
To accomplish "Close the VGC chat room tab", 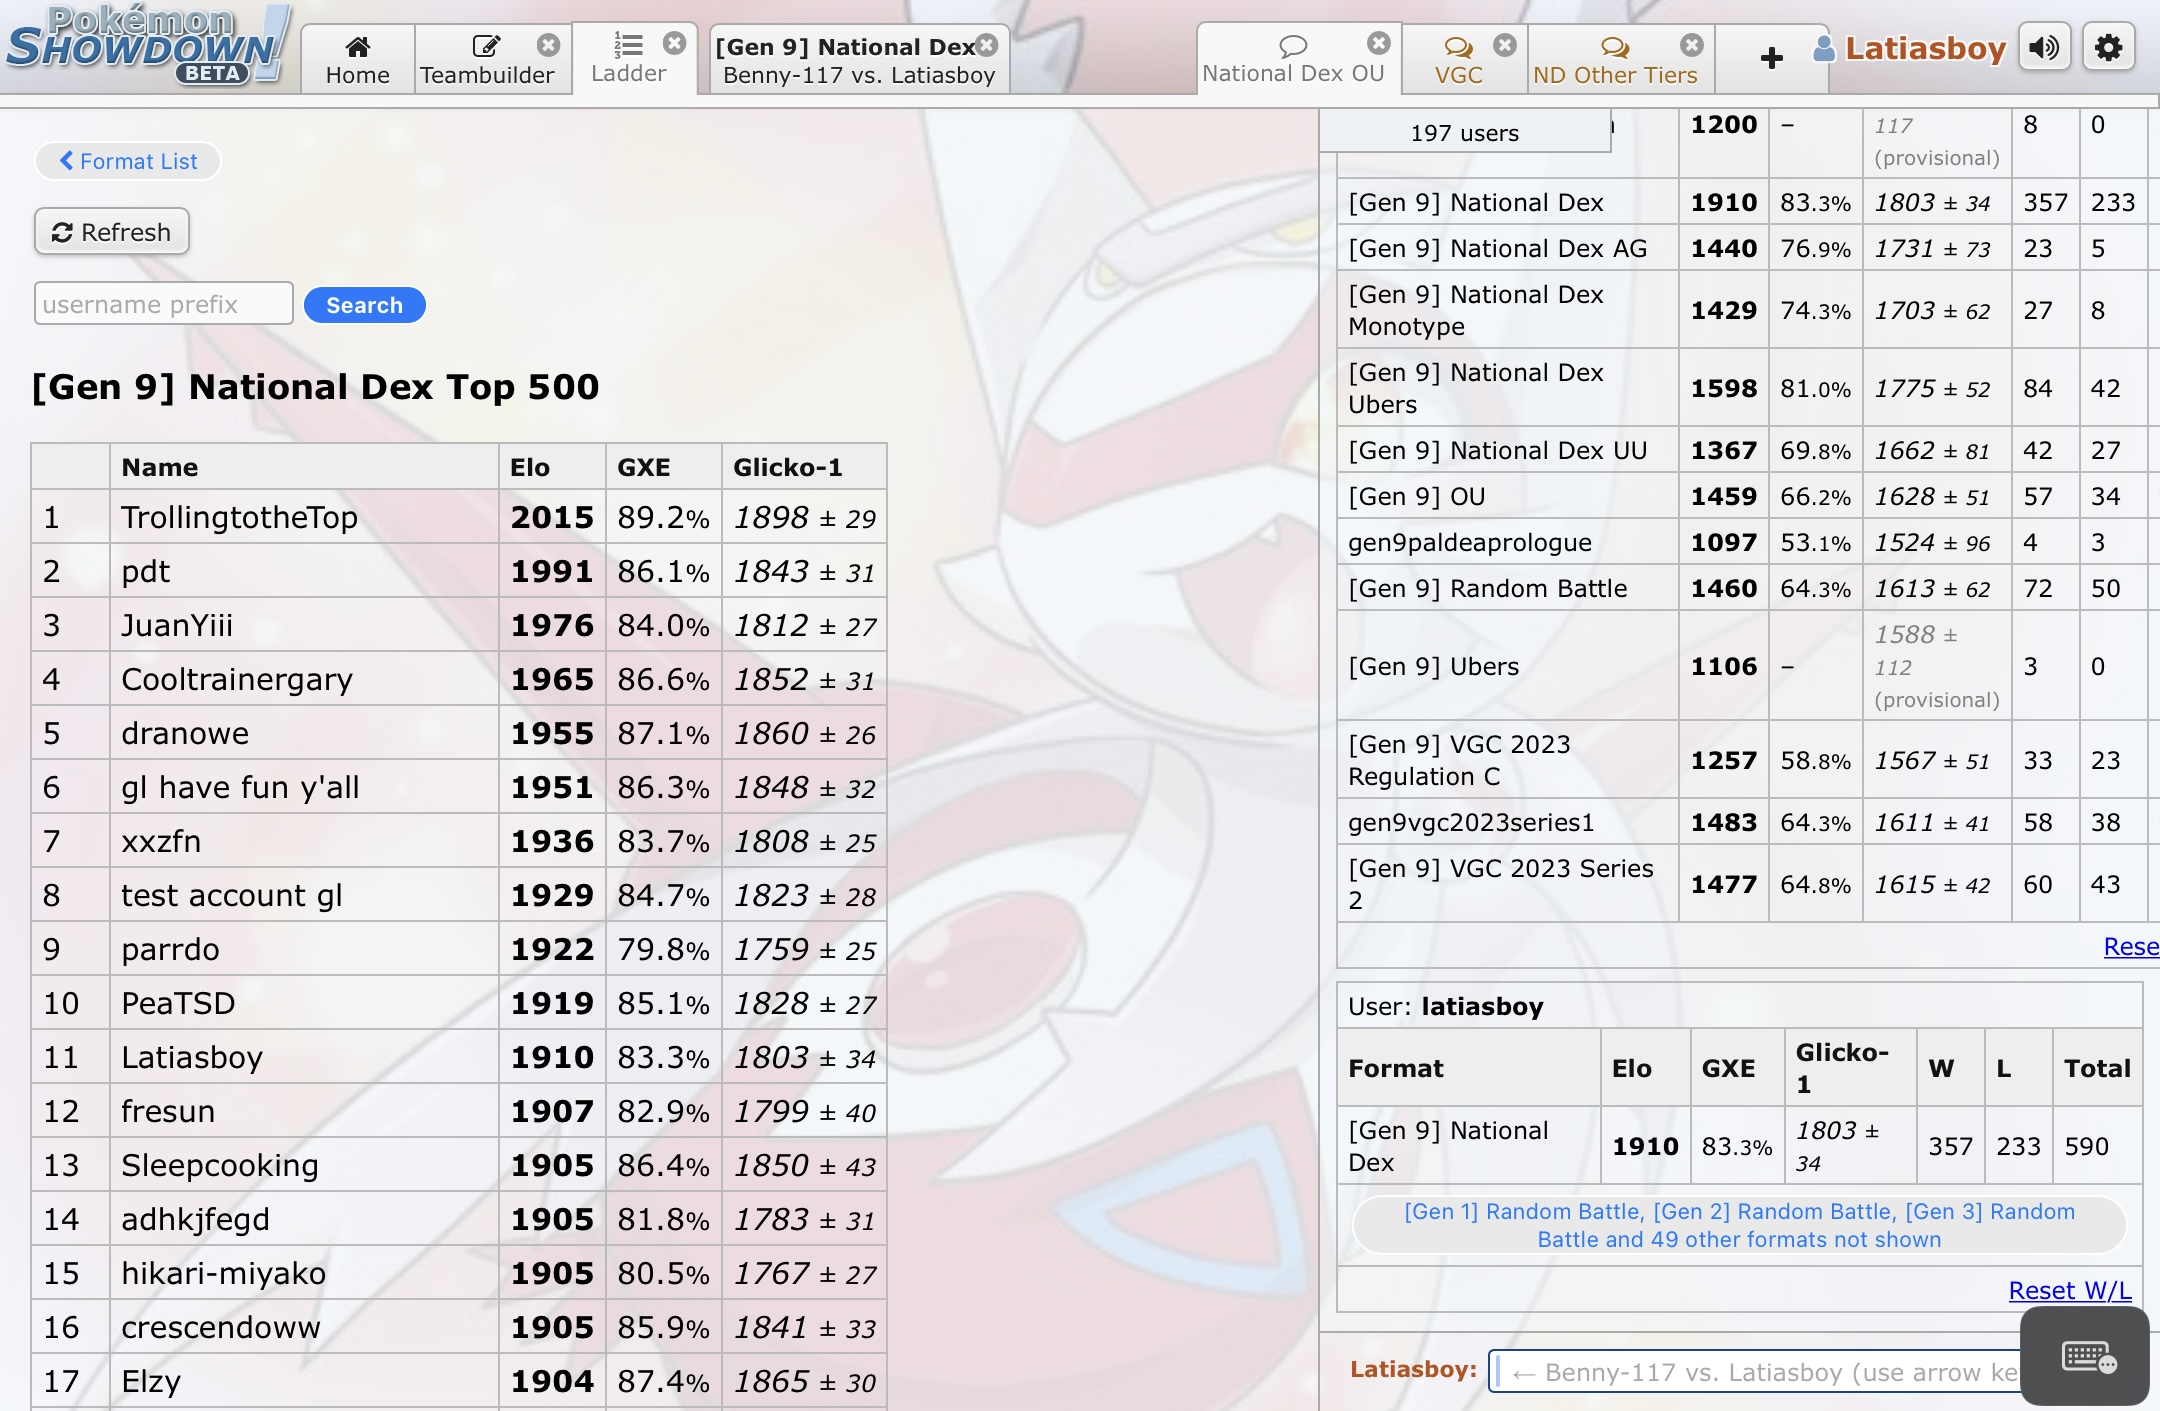I will (x=1505, y=45).
